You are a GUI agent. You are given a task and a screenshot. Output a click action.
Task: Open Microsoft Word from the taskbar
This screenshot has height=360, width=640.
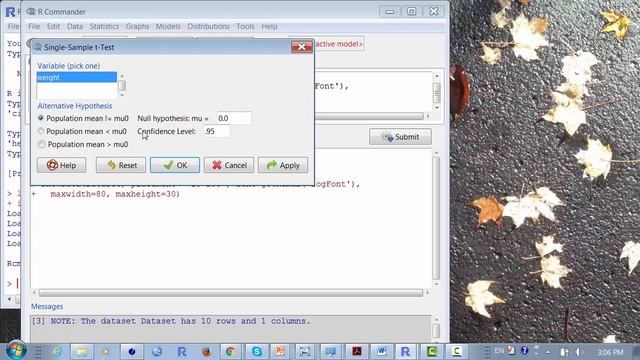(x=382, y=351)
